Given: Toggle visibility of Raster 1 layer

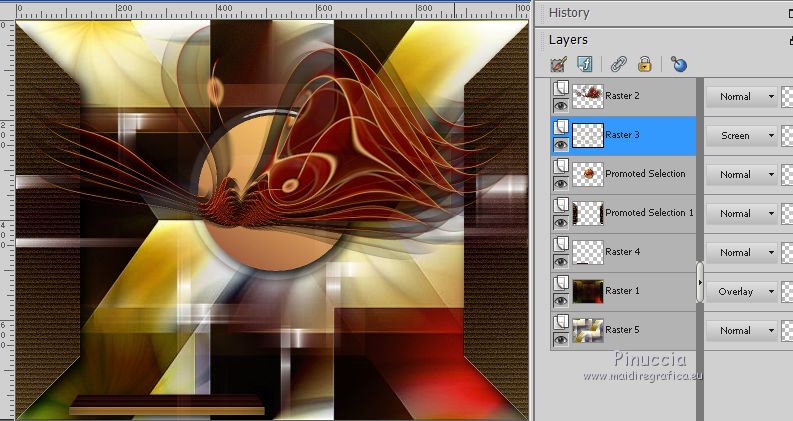Looking at the screenshot, I should [560, 301].
